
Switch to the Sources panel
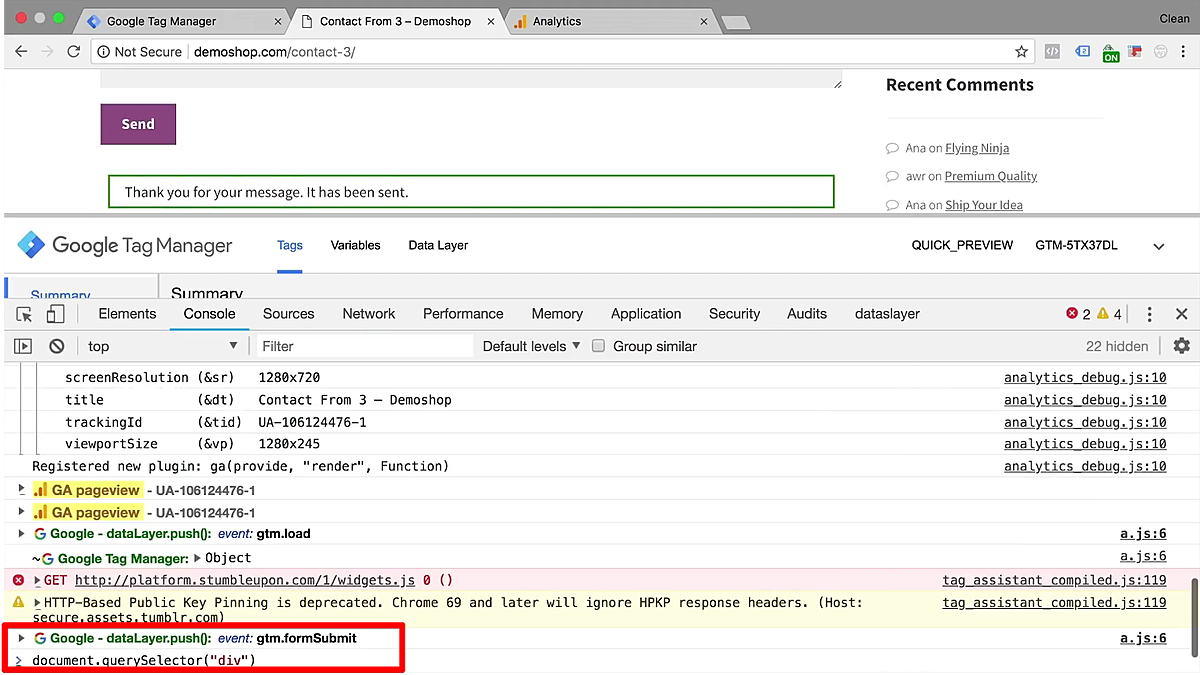point(289,314)
